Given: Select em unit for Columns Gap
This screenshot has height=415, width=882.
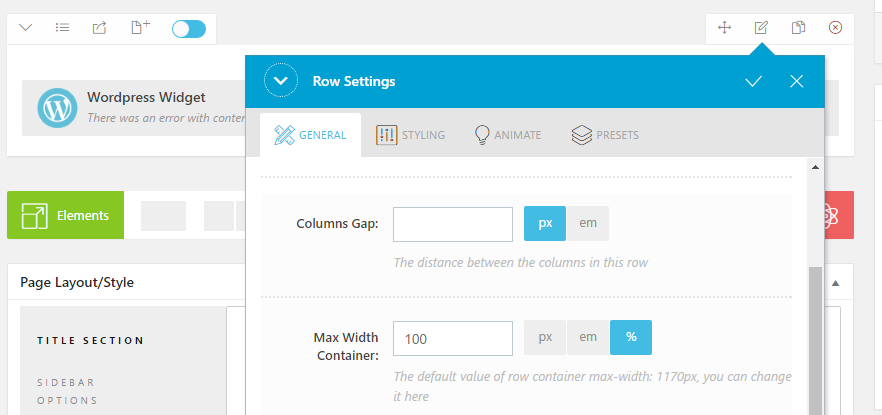Looking at the screenshot, I should point(588,224).
